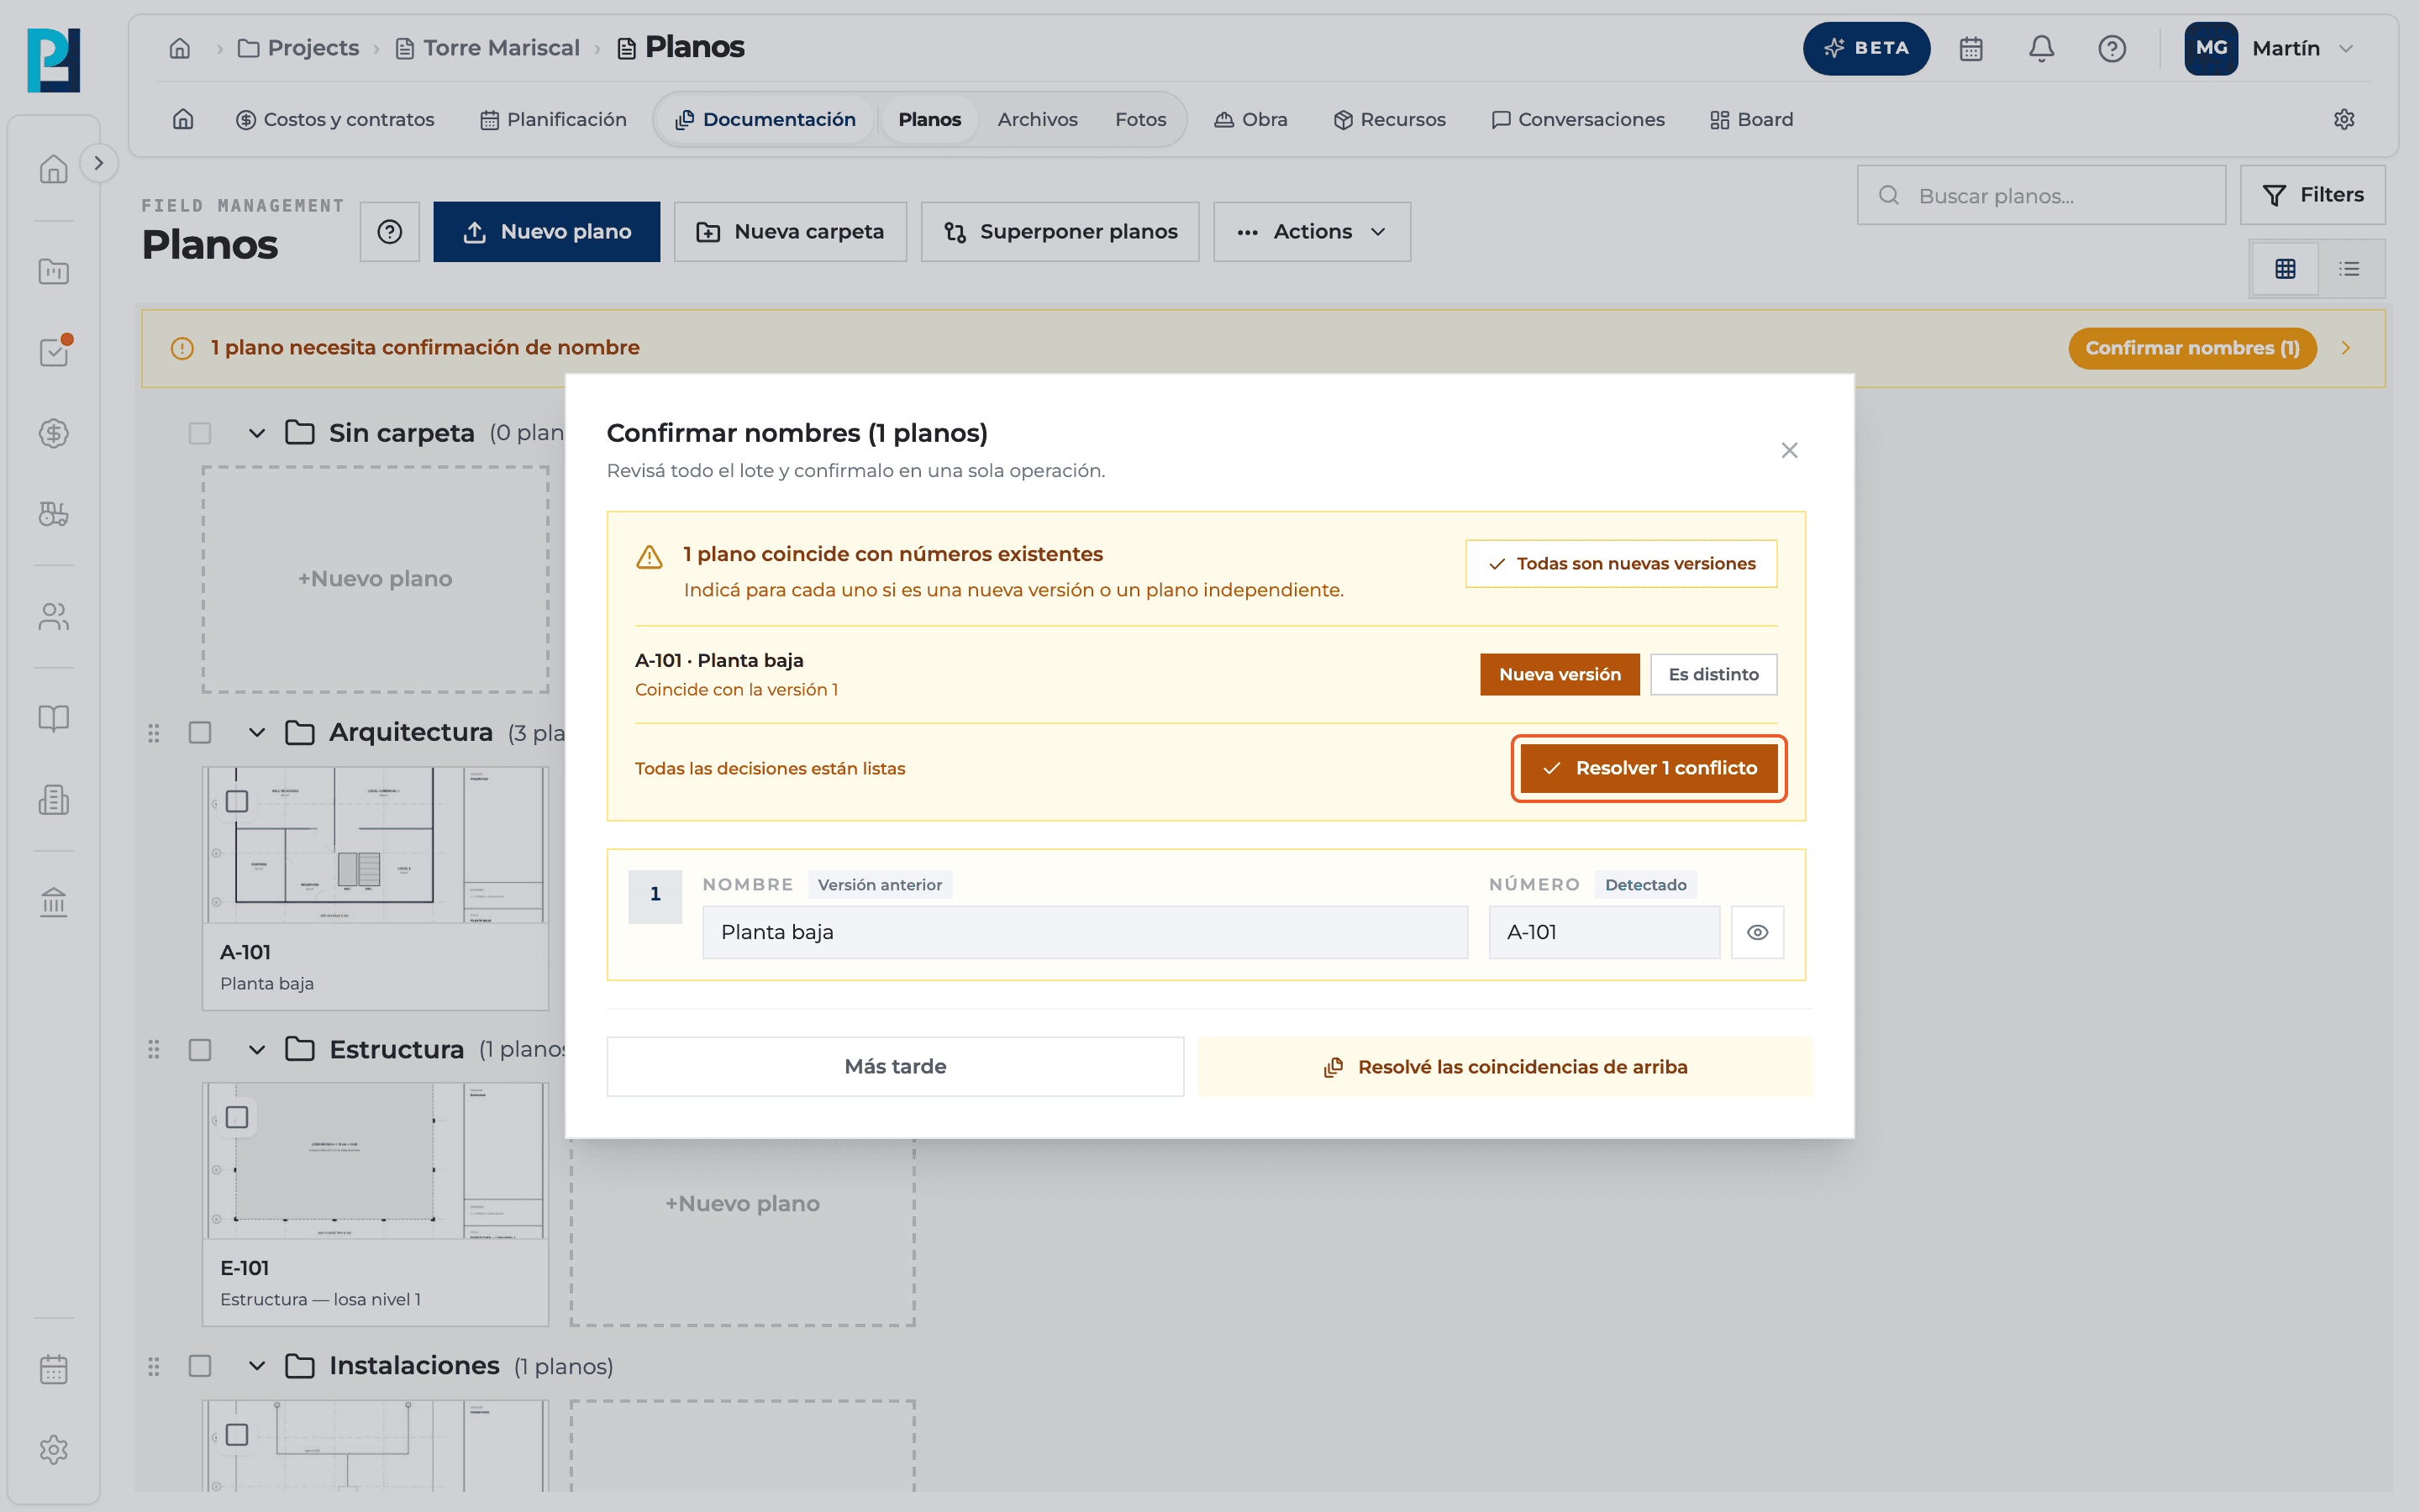
Task: Click Más tarde button
Action: pyautogui.click(x=895, y=1066)
